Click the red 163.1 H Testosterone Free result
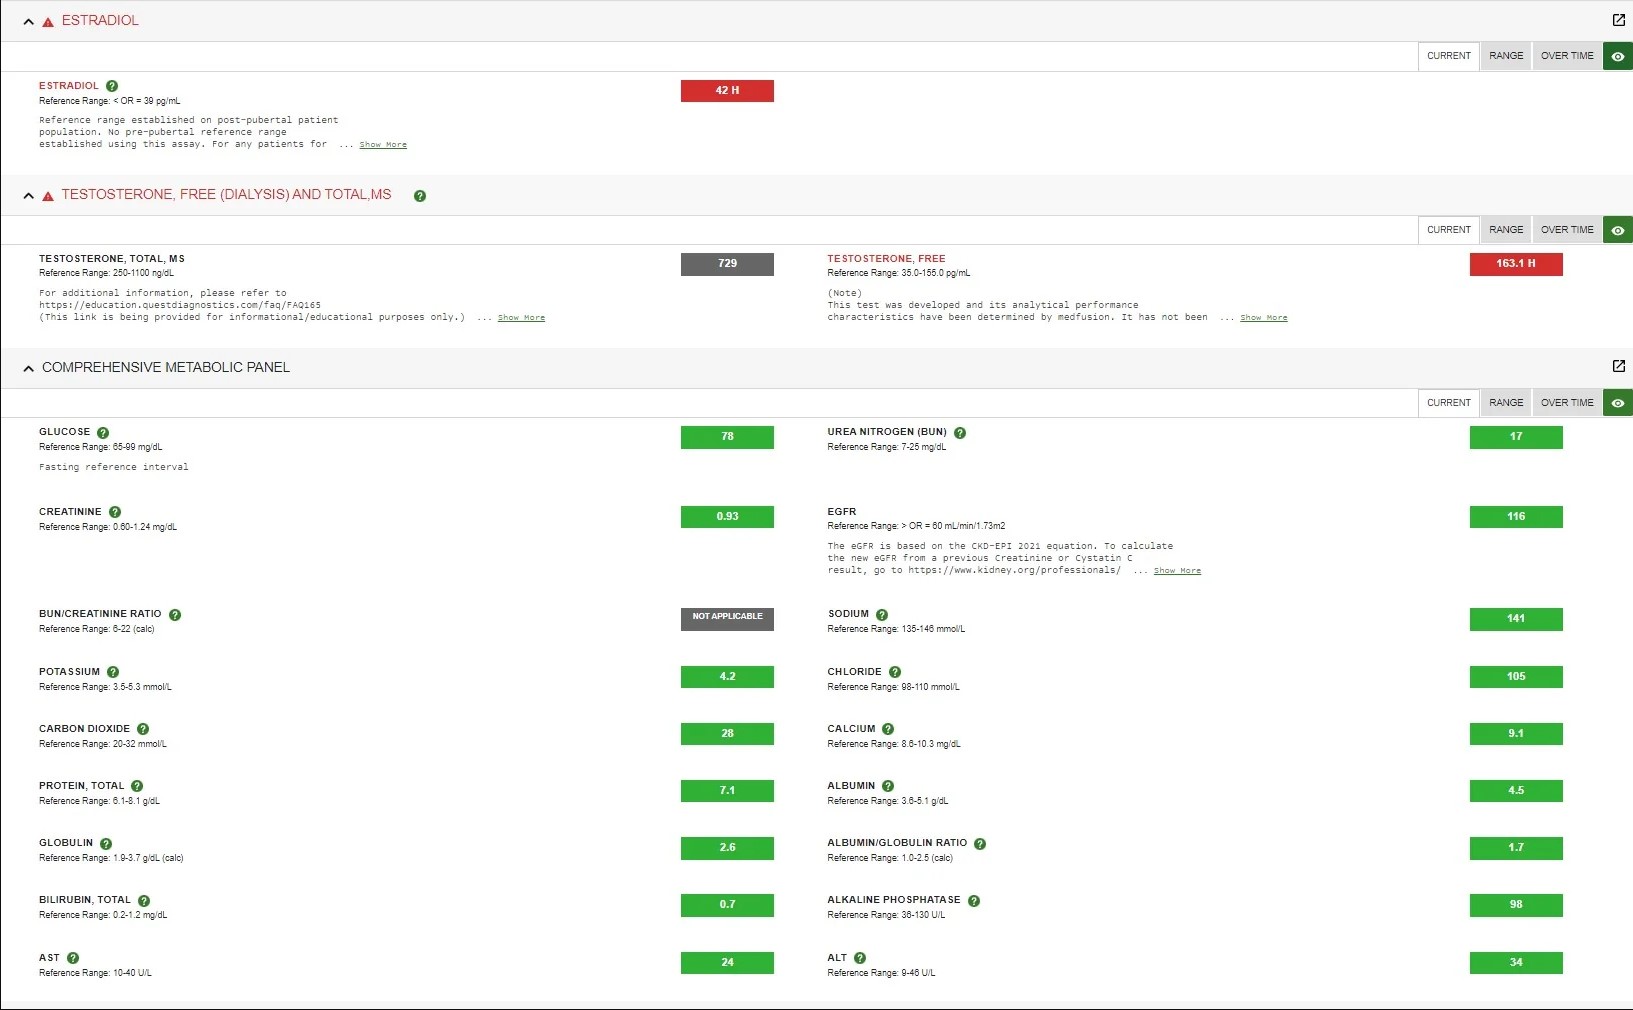Image resolution: width=1633 pixels, height=1010 pixels. coord(1515,264)
